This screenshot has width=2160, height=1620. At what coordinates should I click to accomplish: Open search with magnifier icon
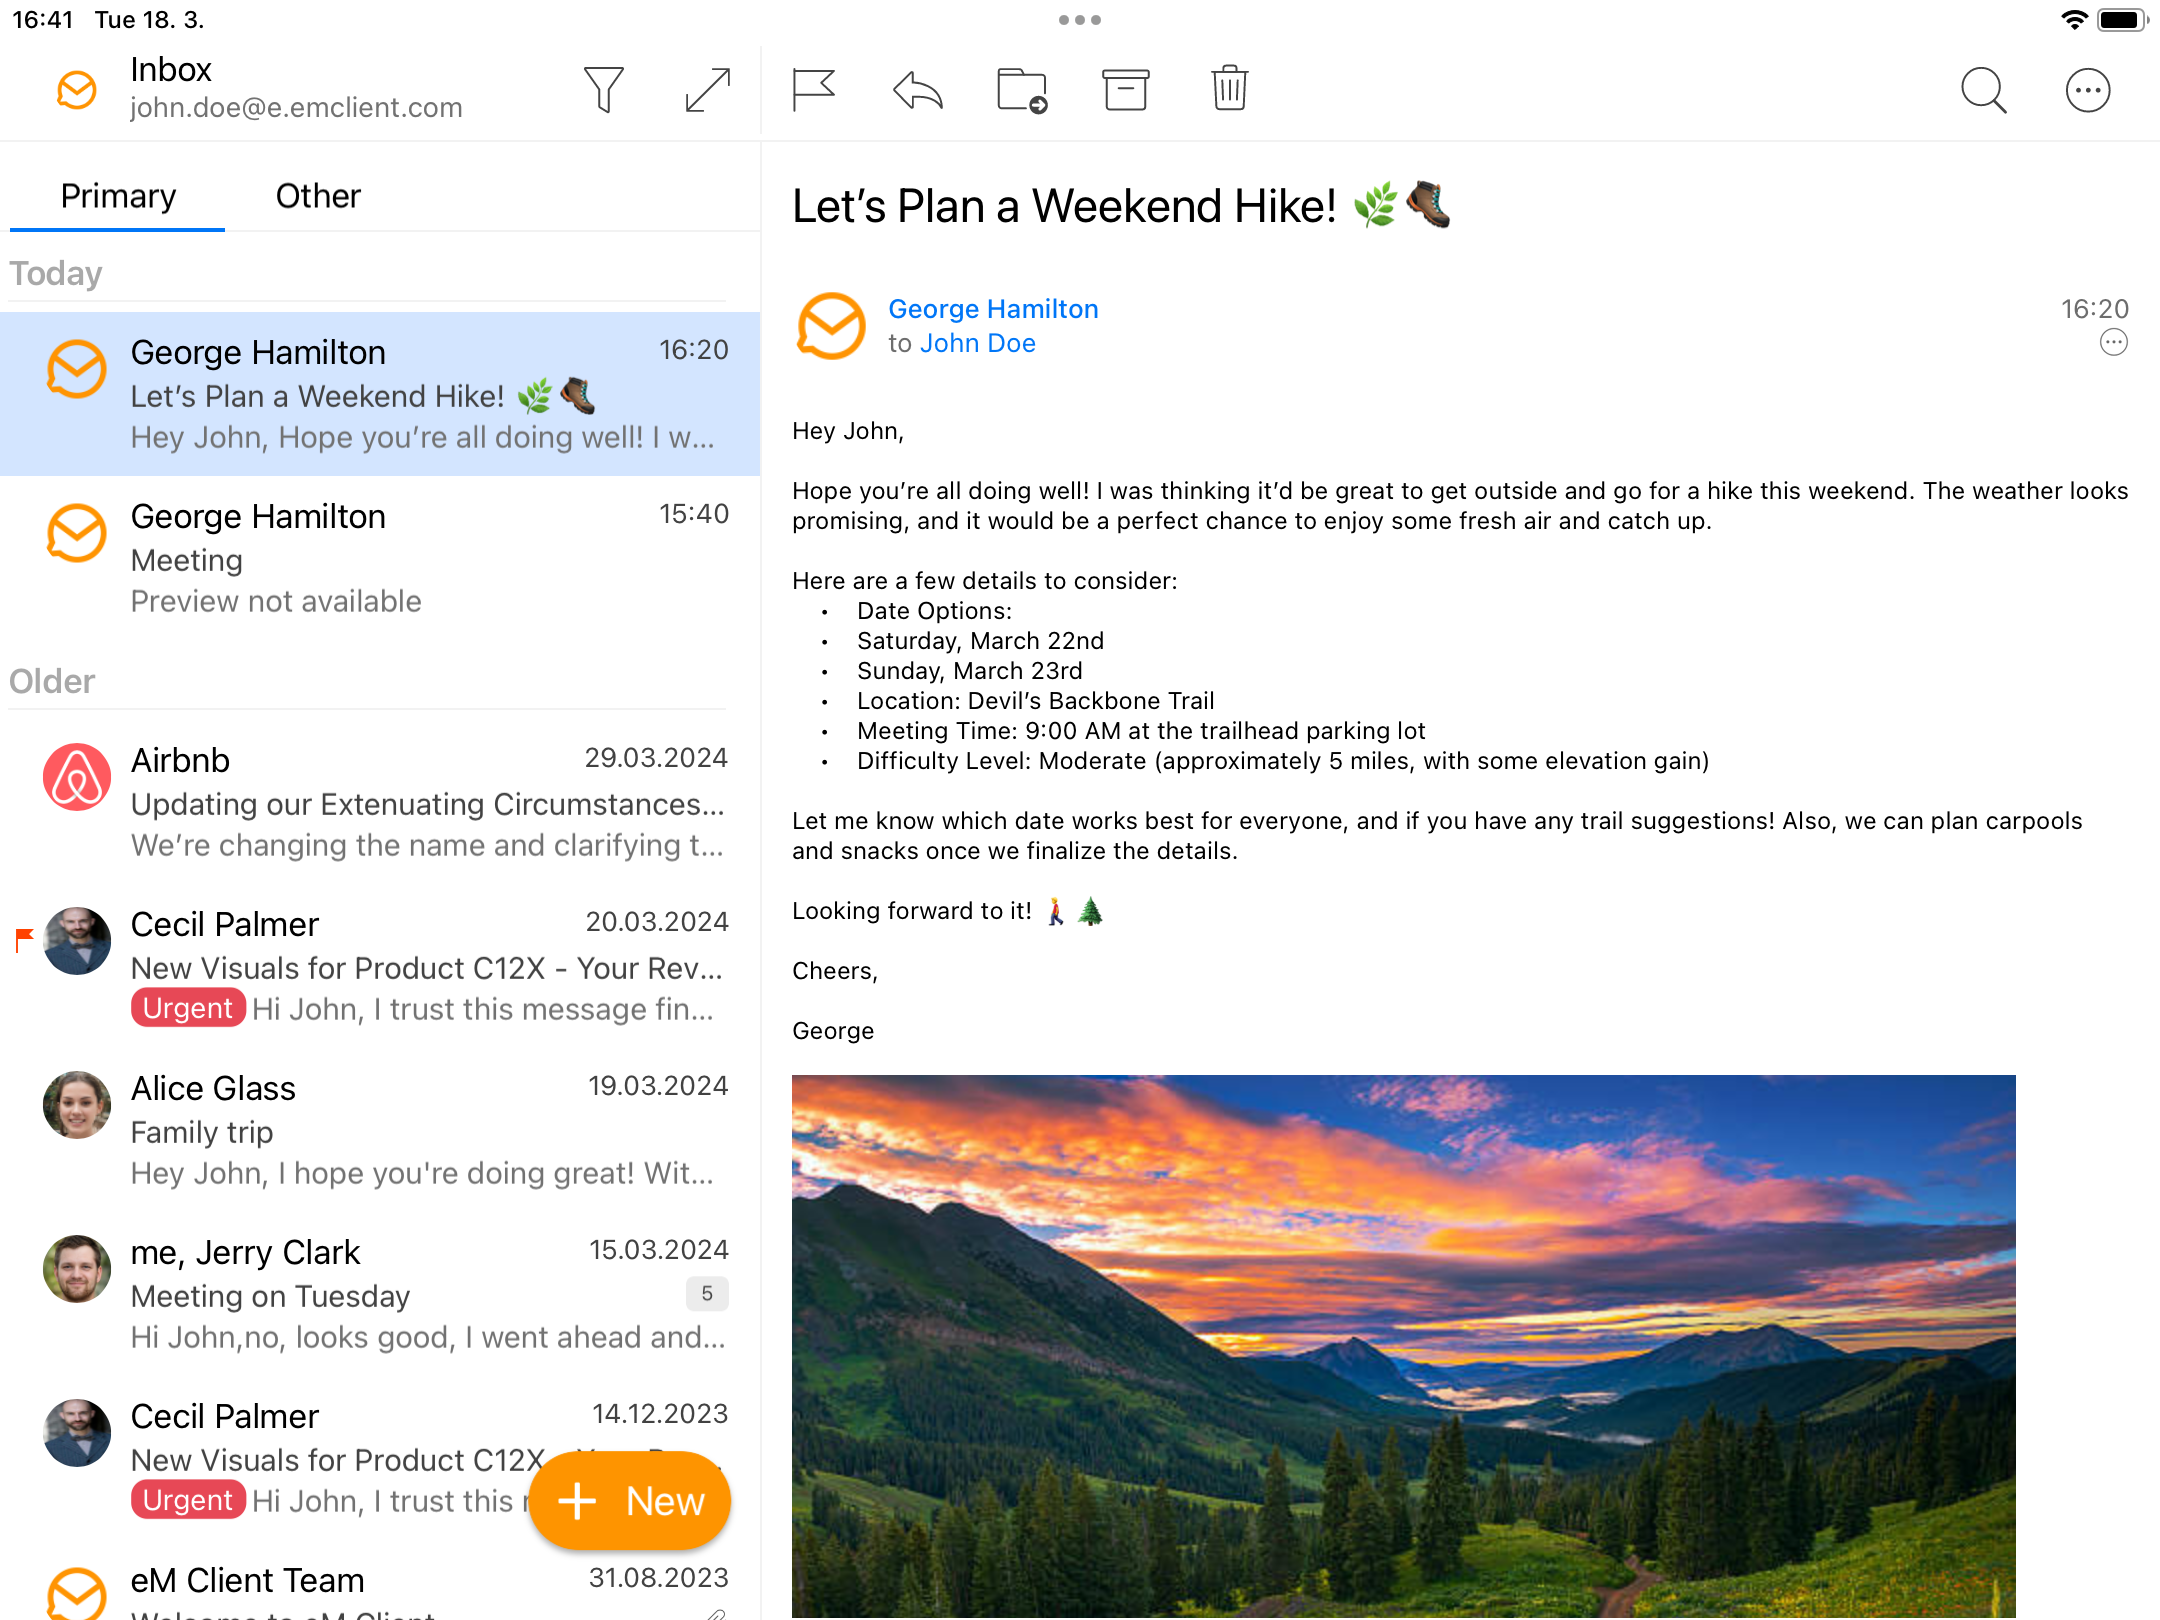(x=1983, y=90)
